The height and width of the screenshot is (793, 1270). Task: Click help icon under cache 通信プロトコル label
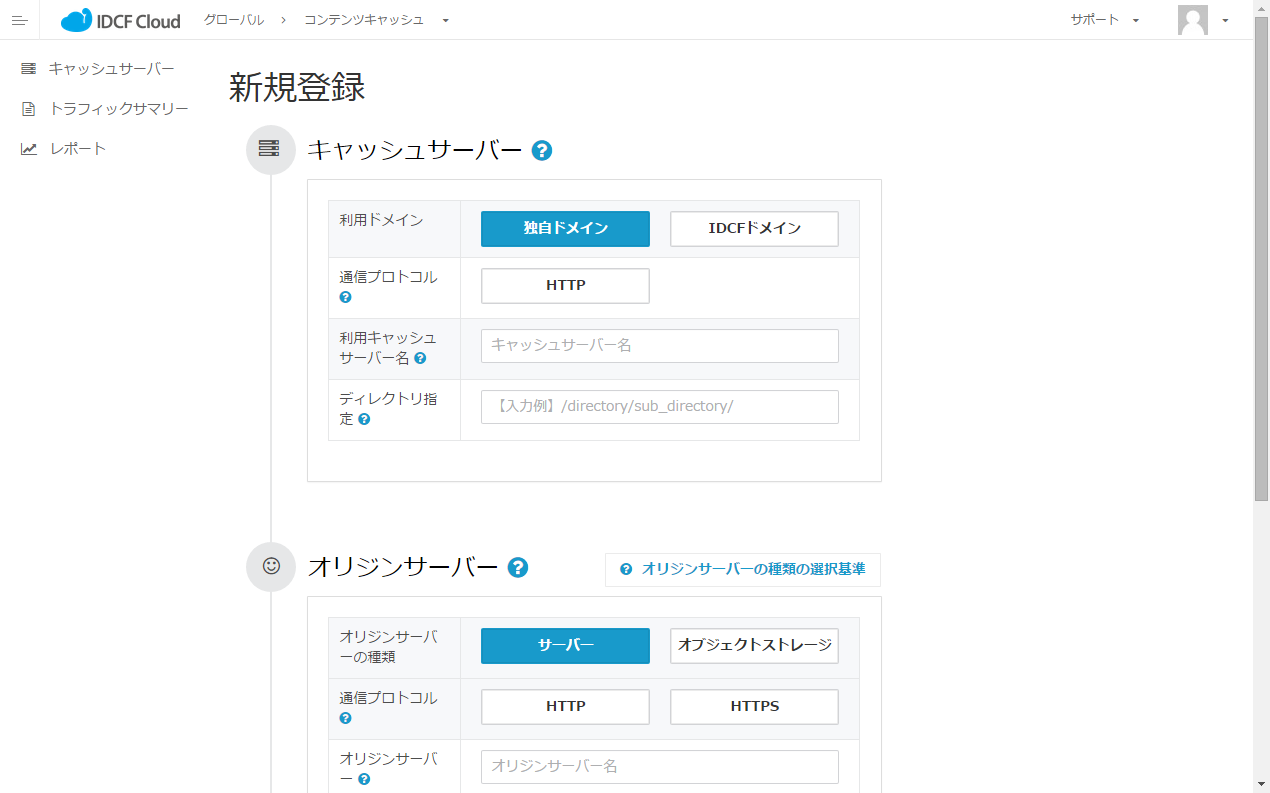click(x=345, y=297)
